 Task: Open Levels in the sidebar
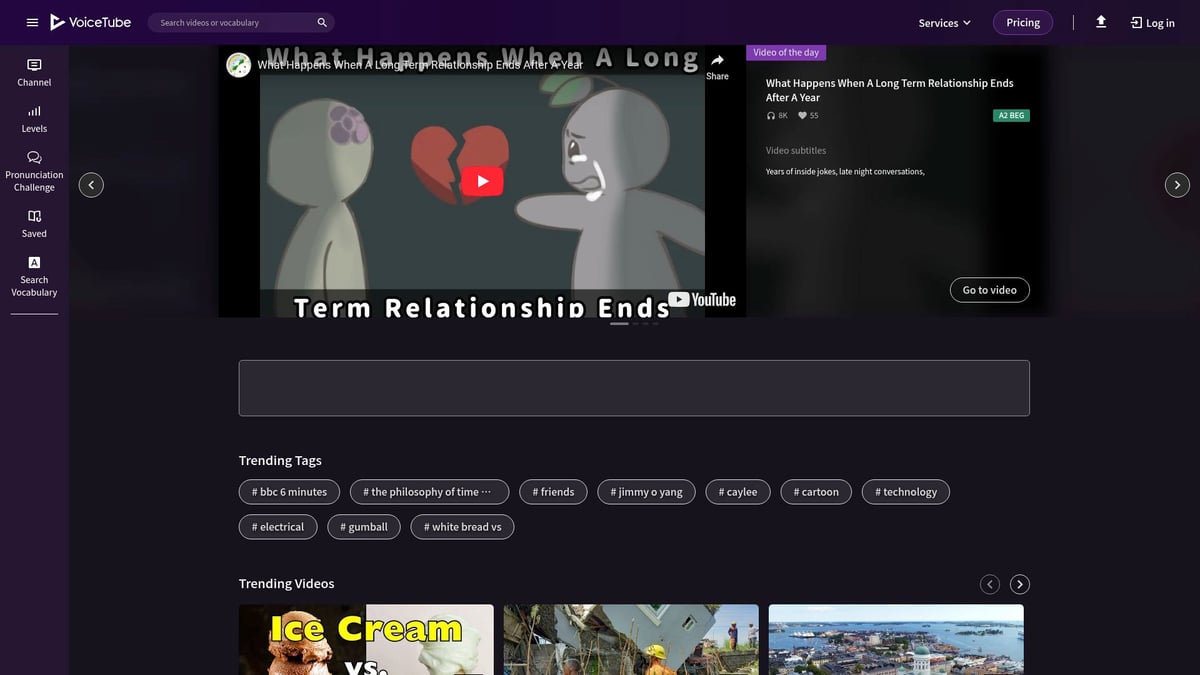(x=34, y=119)
